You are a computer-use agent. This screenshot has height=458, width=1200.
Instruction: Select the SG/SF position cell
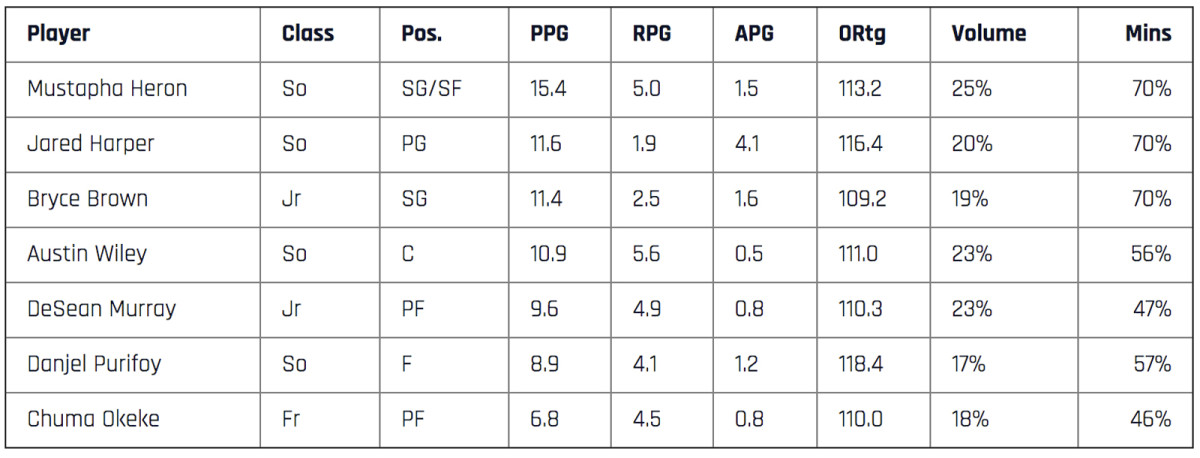point(431,88)
